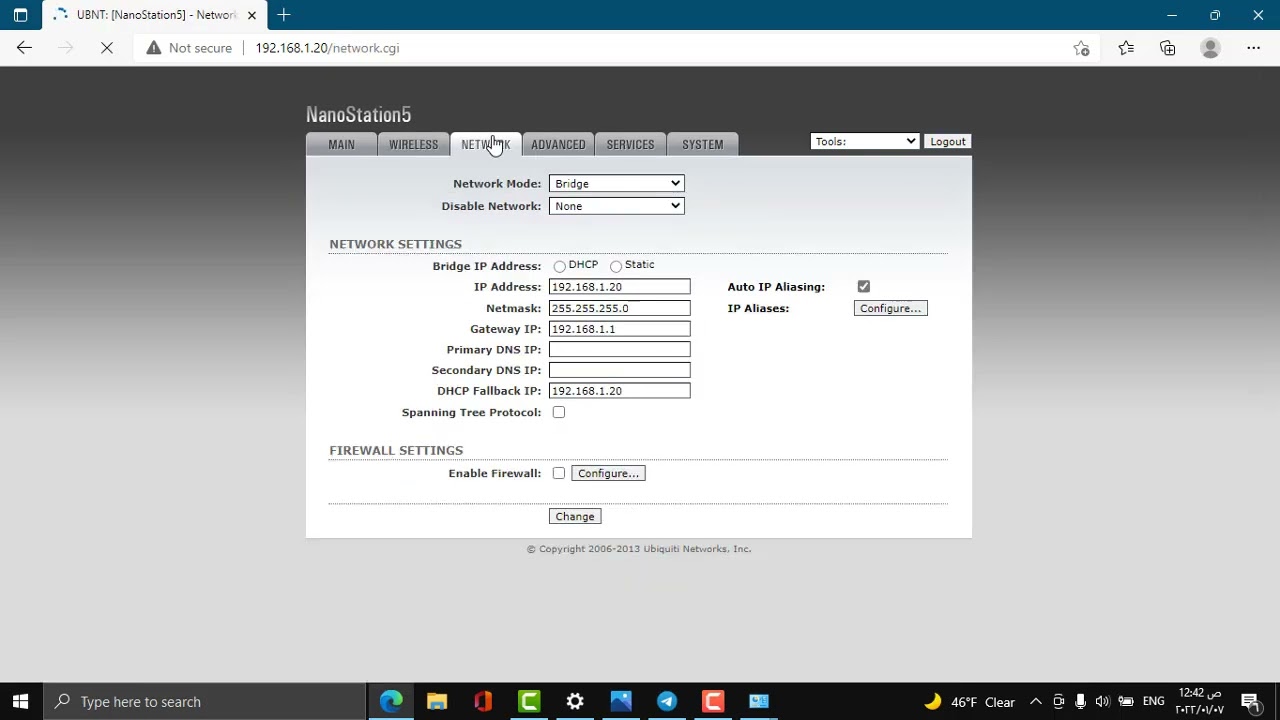Open Microsoft Edge from the taskbar

coord(391,701)
